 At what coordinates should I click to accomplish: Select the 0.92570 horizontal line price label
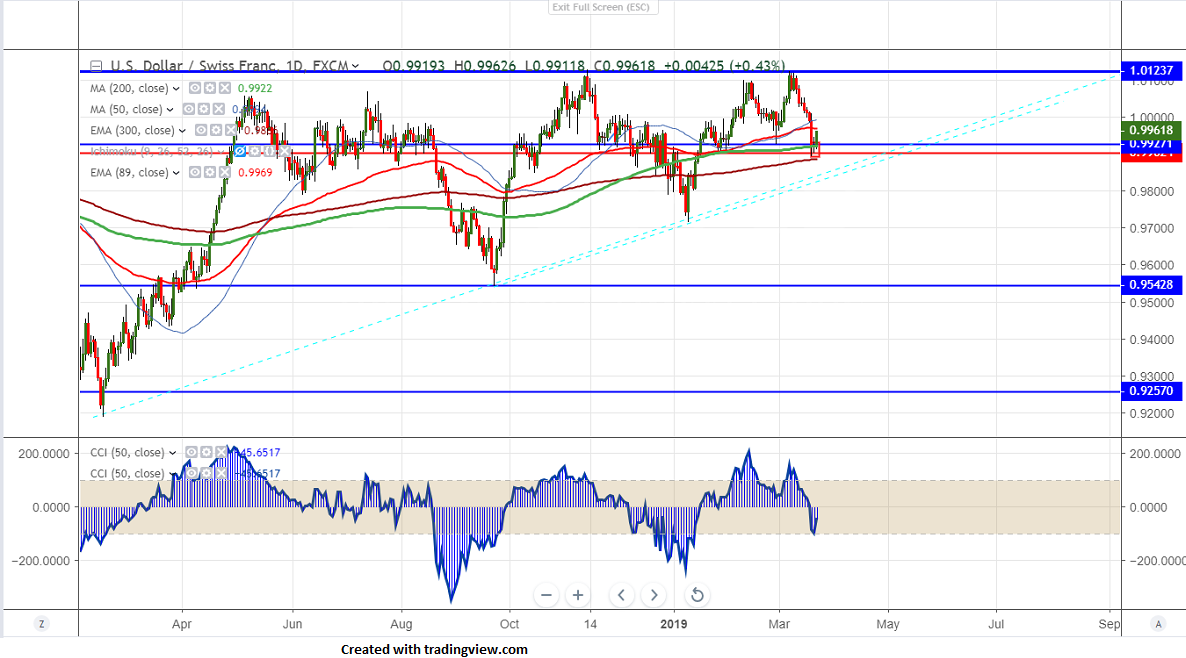point(1151,391)
